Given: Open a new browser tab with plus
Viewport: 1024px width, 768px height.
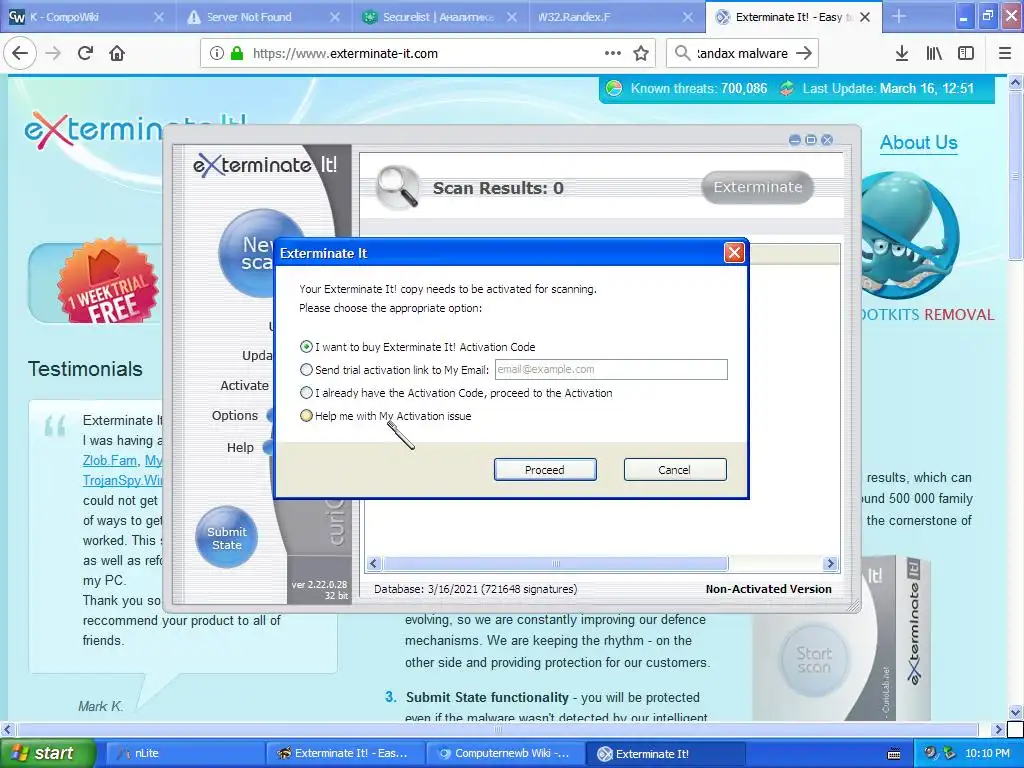Looking at the screenshot, I should pyautogui.click(x=899, y=17).
